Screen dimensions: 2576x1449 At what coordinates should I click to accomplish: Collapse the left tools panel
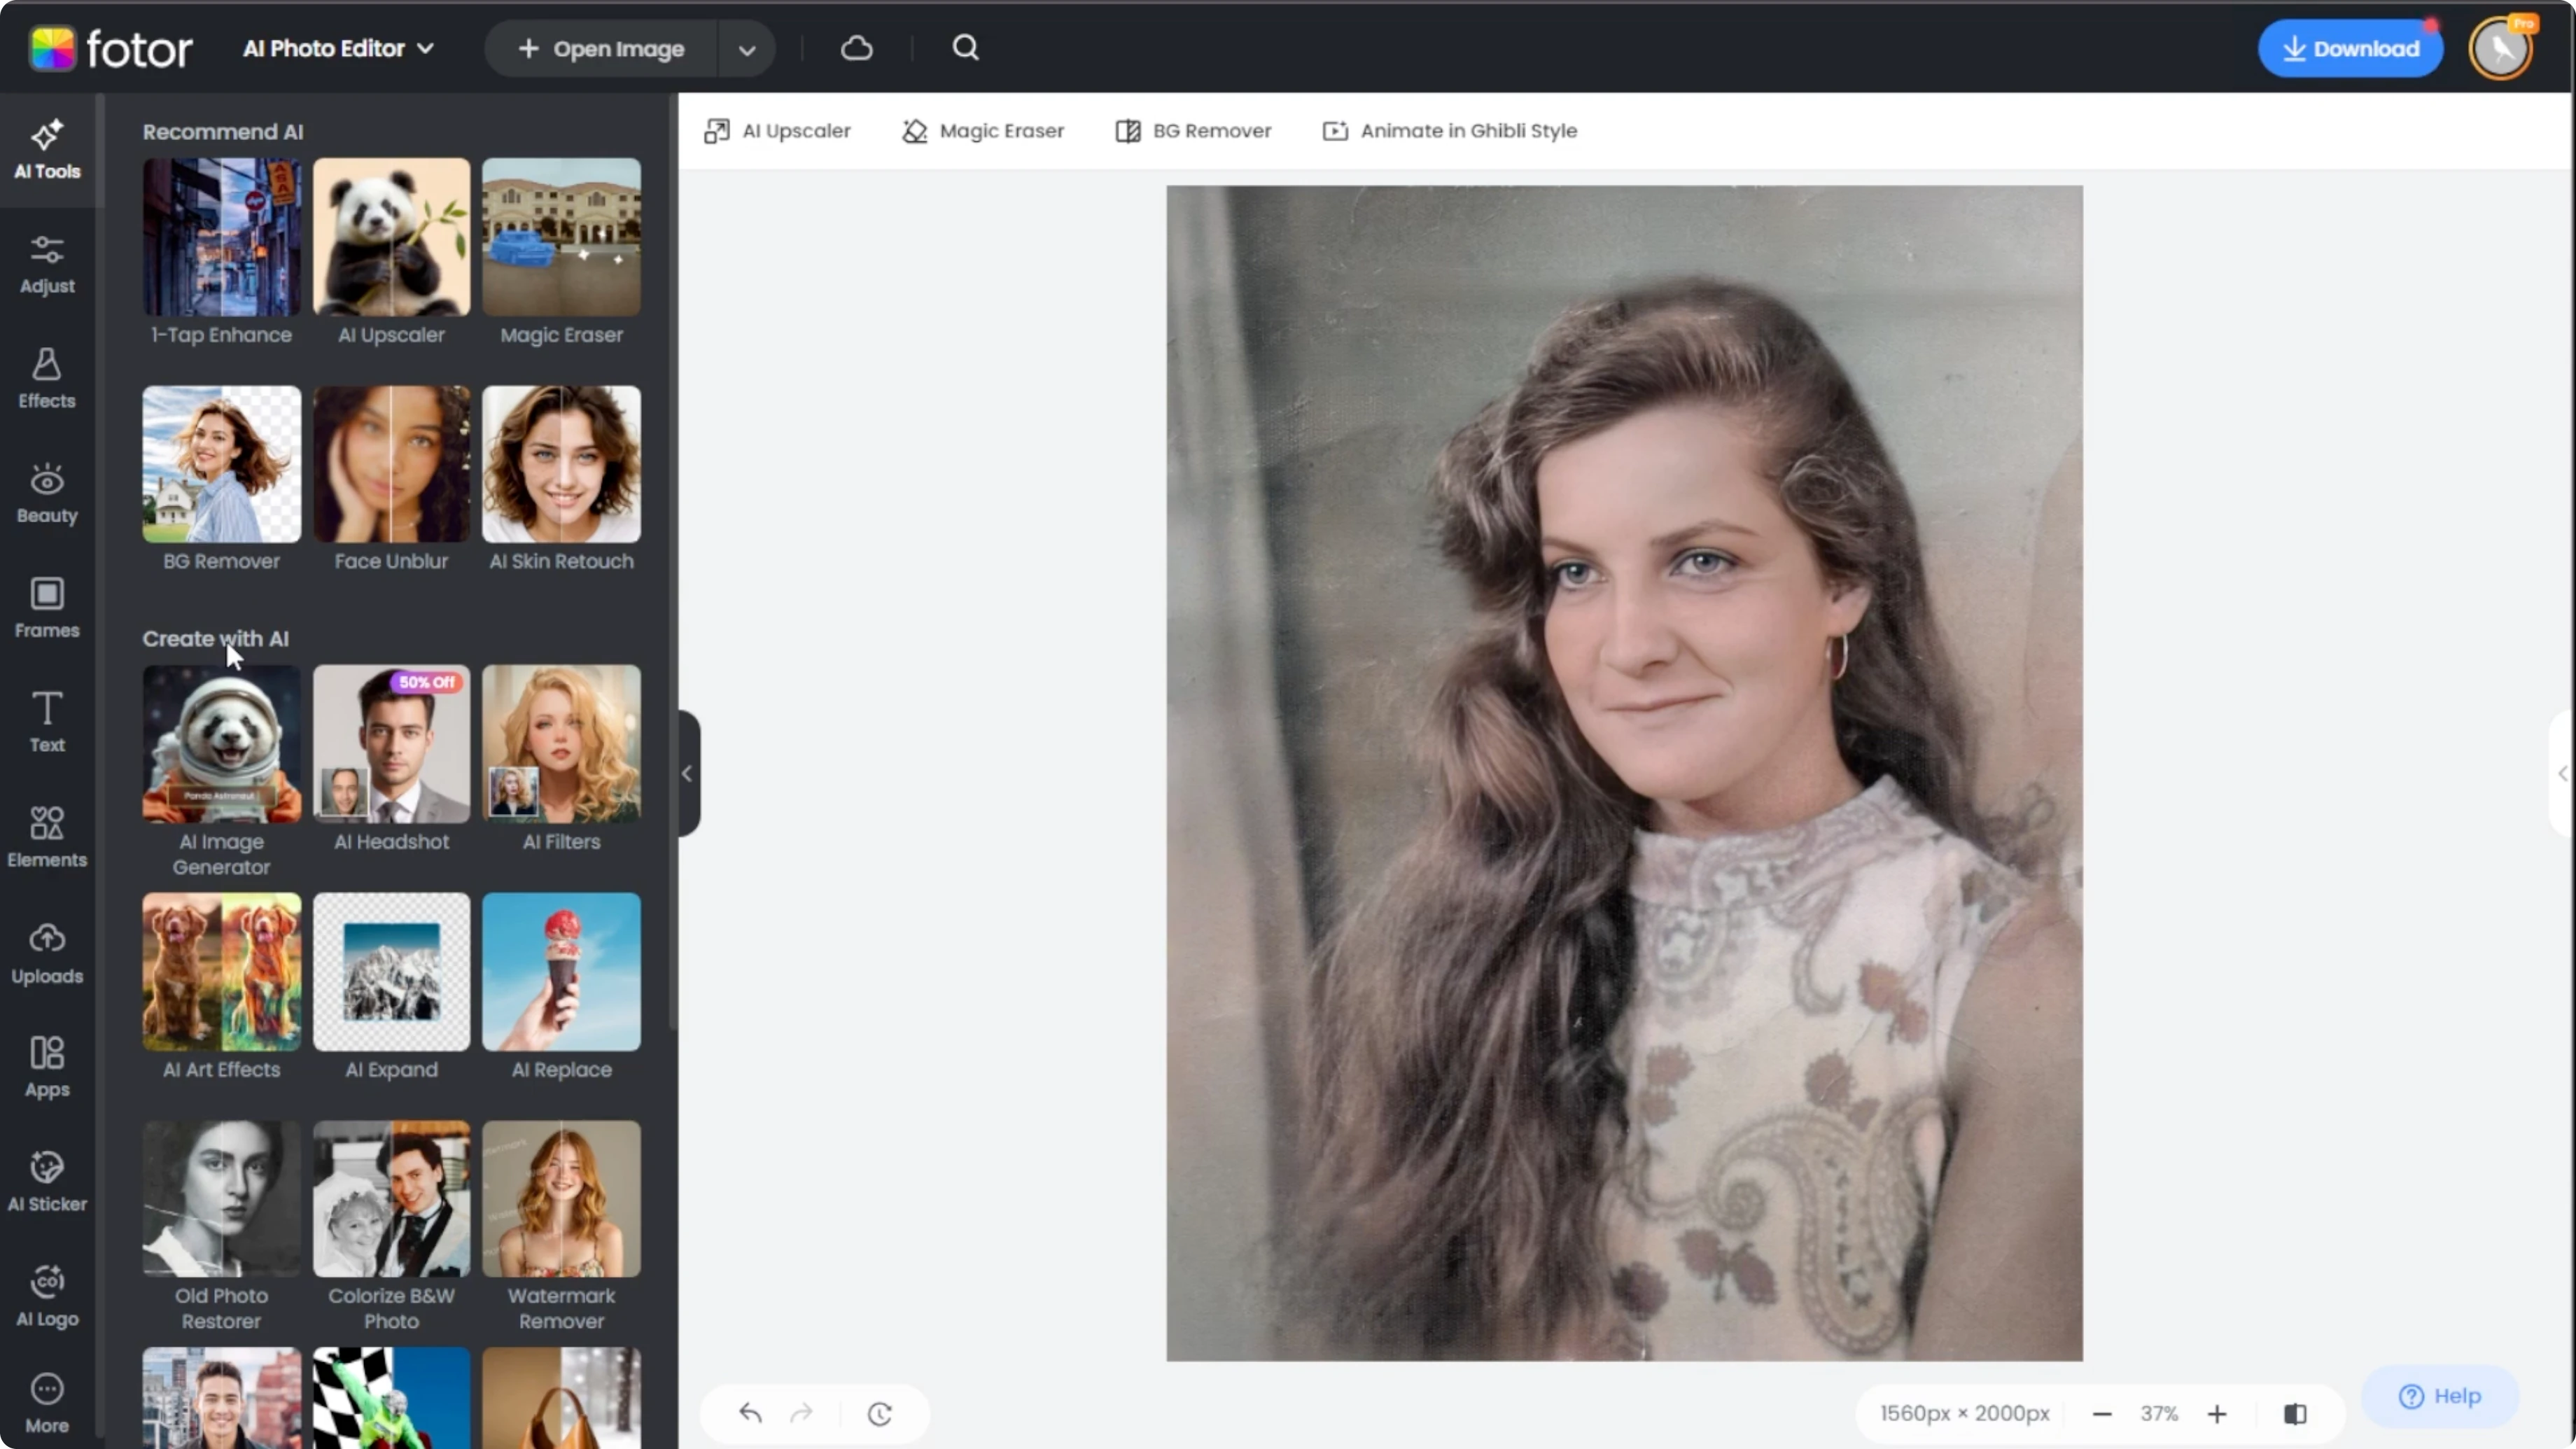coord(688,773)
